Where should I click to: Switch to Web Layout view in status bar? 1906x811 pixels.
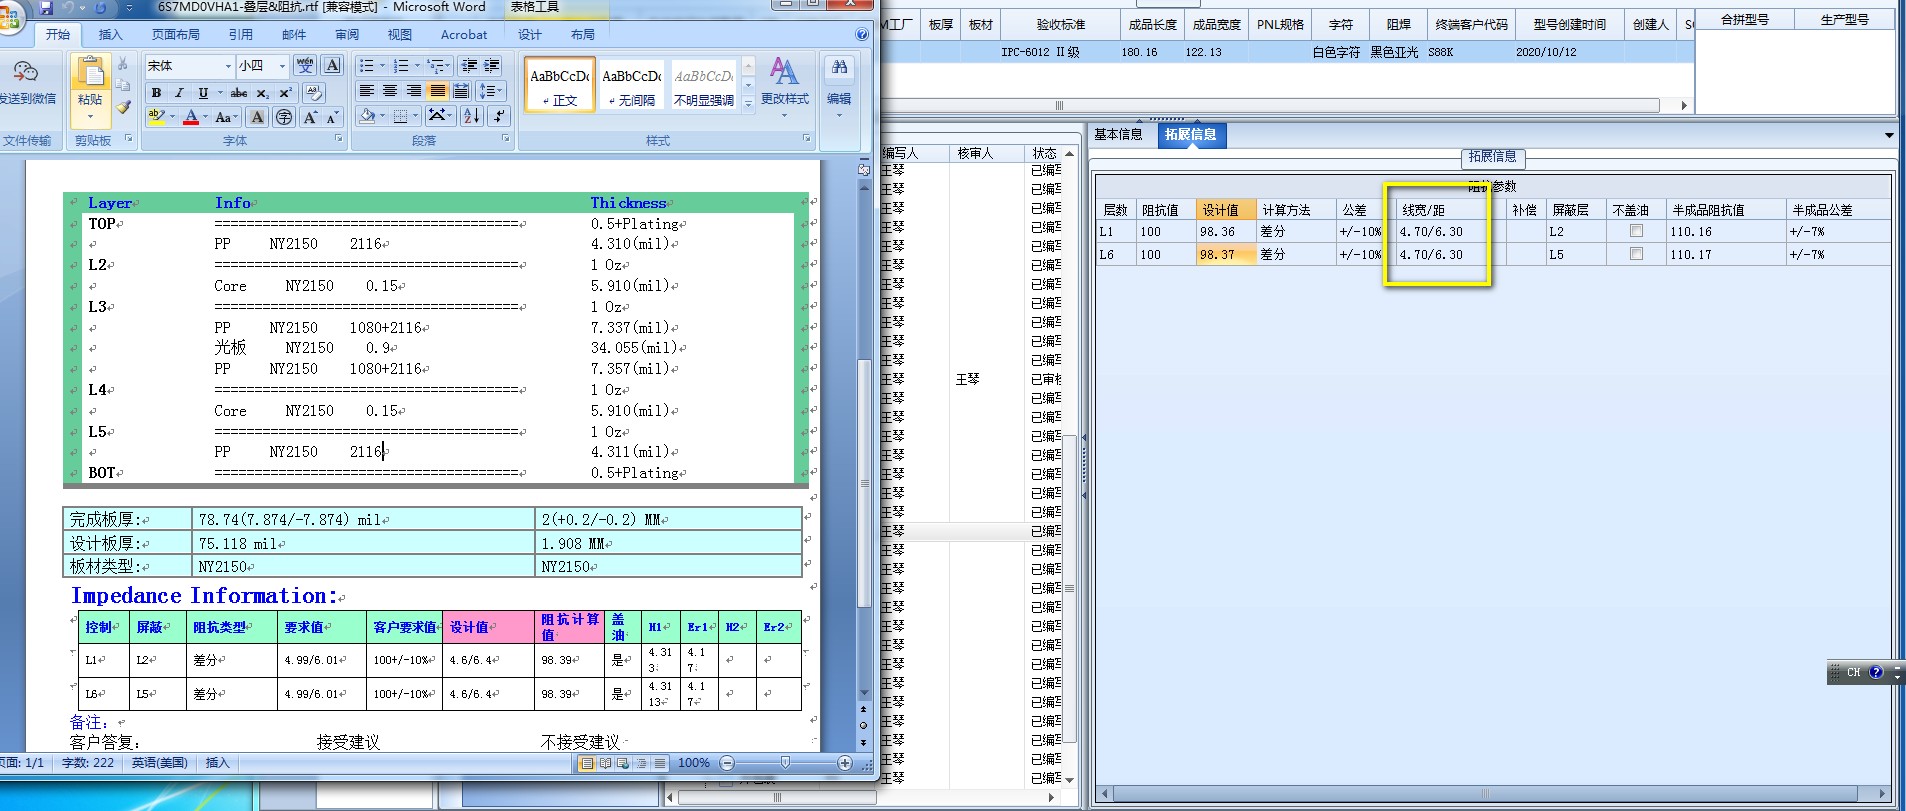pyautogui.click(x=623, y=763)
